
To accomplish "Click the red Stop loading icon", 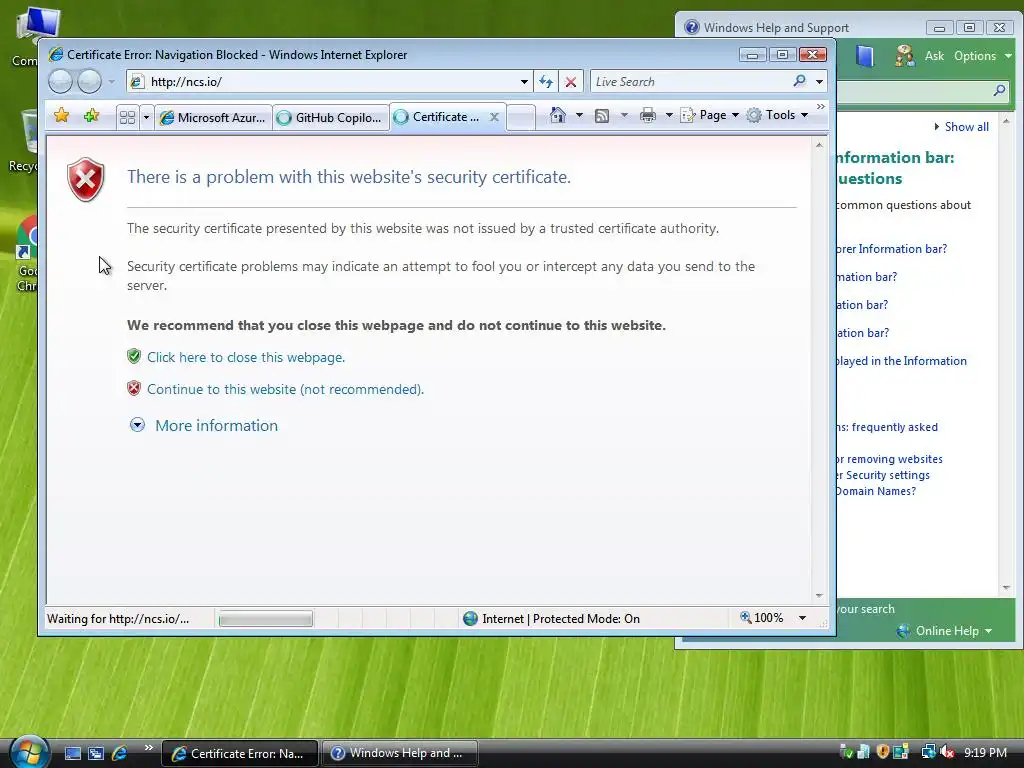I will click(571, 82).
